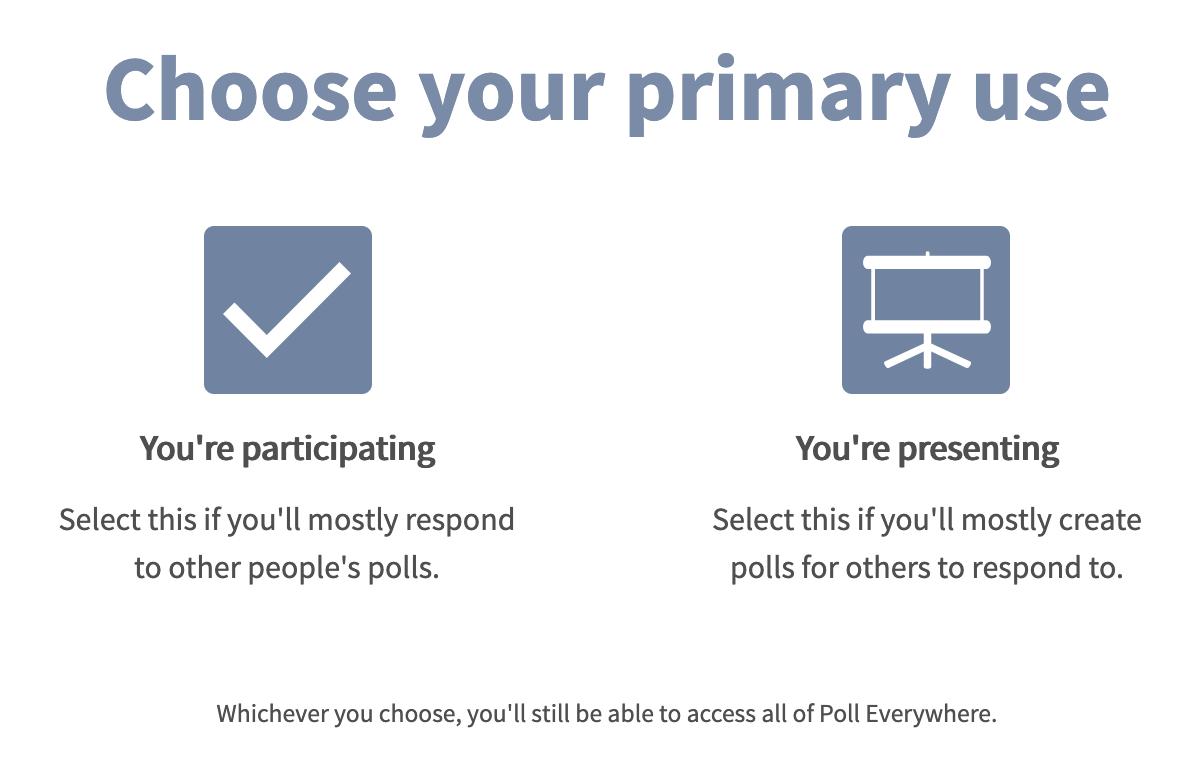Click "Poll Everywhere" in the footer sentence
Screen dimensions: 1200x768
tap(908, 714)
